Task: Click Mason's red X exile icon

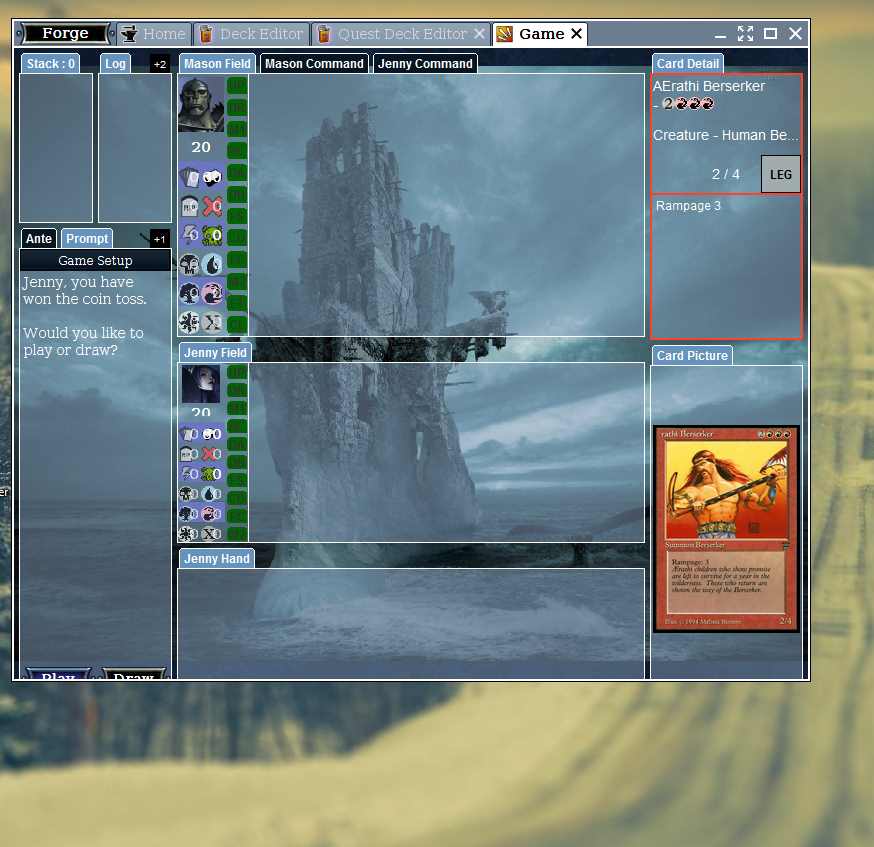Action: point(212,207)
